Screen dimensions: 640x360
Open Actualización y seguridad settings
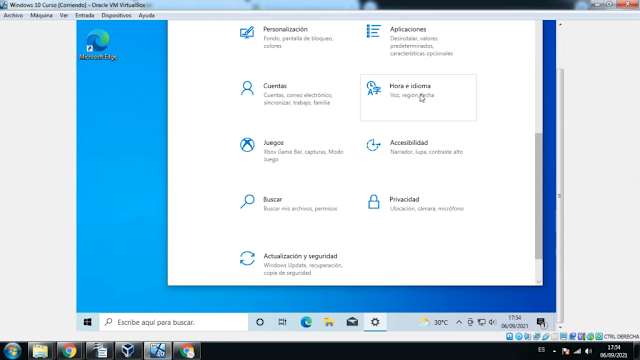click(292, 264)
